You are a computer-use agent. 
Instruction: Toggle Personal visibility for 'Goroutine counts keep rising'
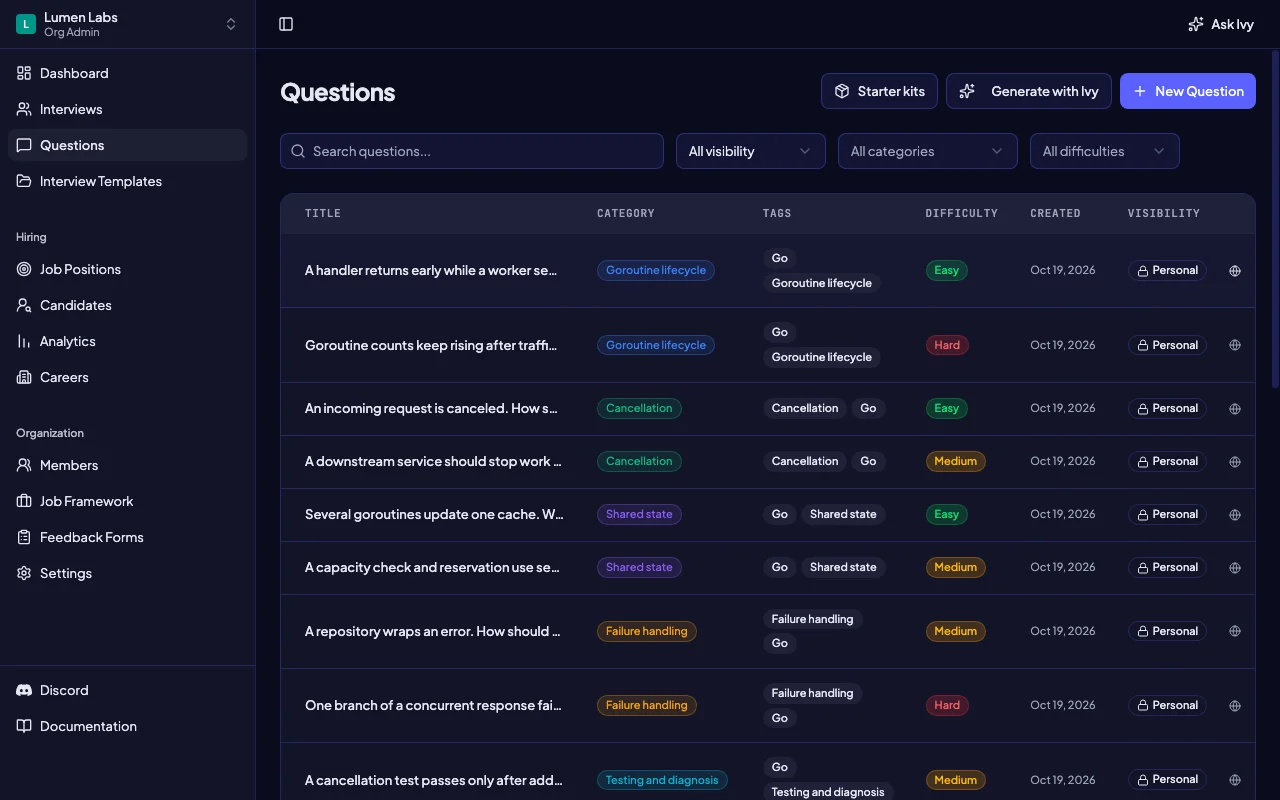[1167, 345]
